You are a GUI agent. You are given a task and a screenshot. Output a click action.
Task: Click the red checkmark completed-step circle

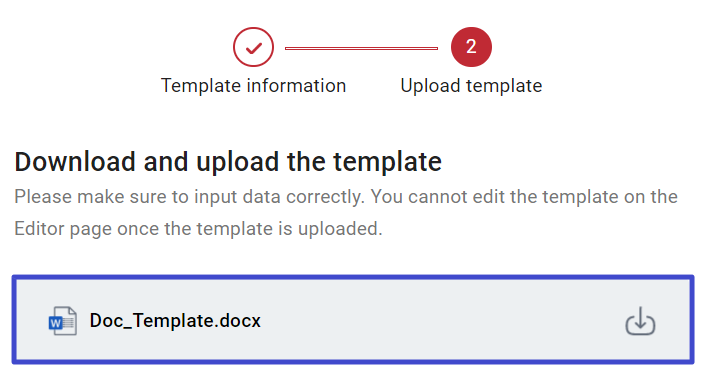253,47
